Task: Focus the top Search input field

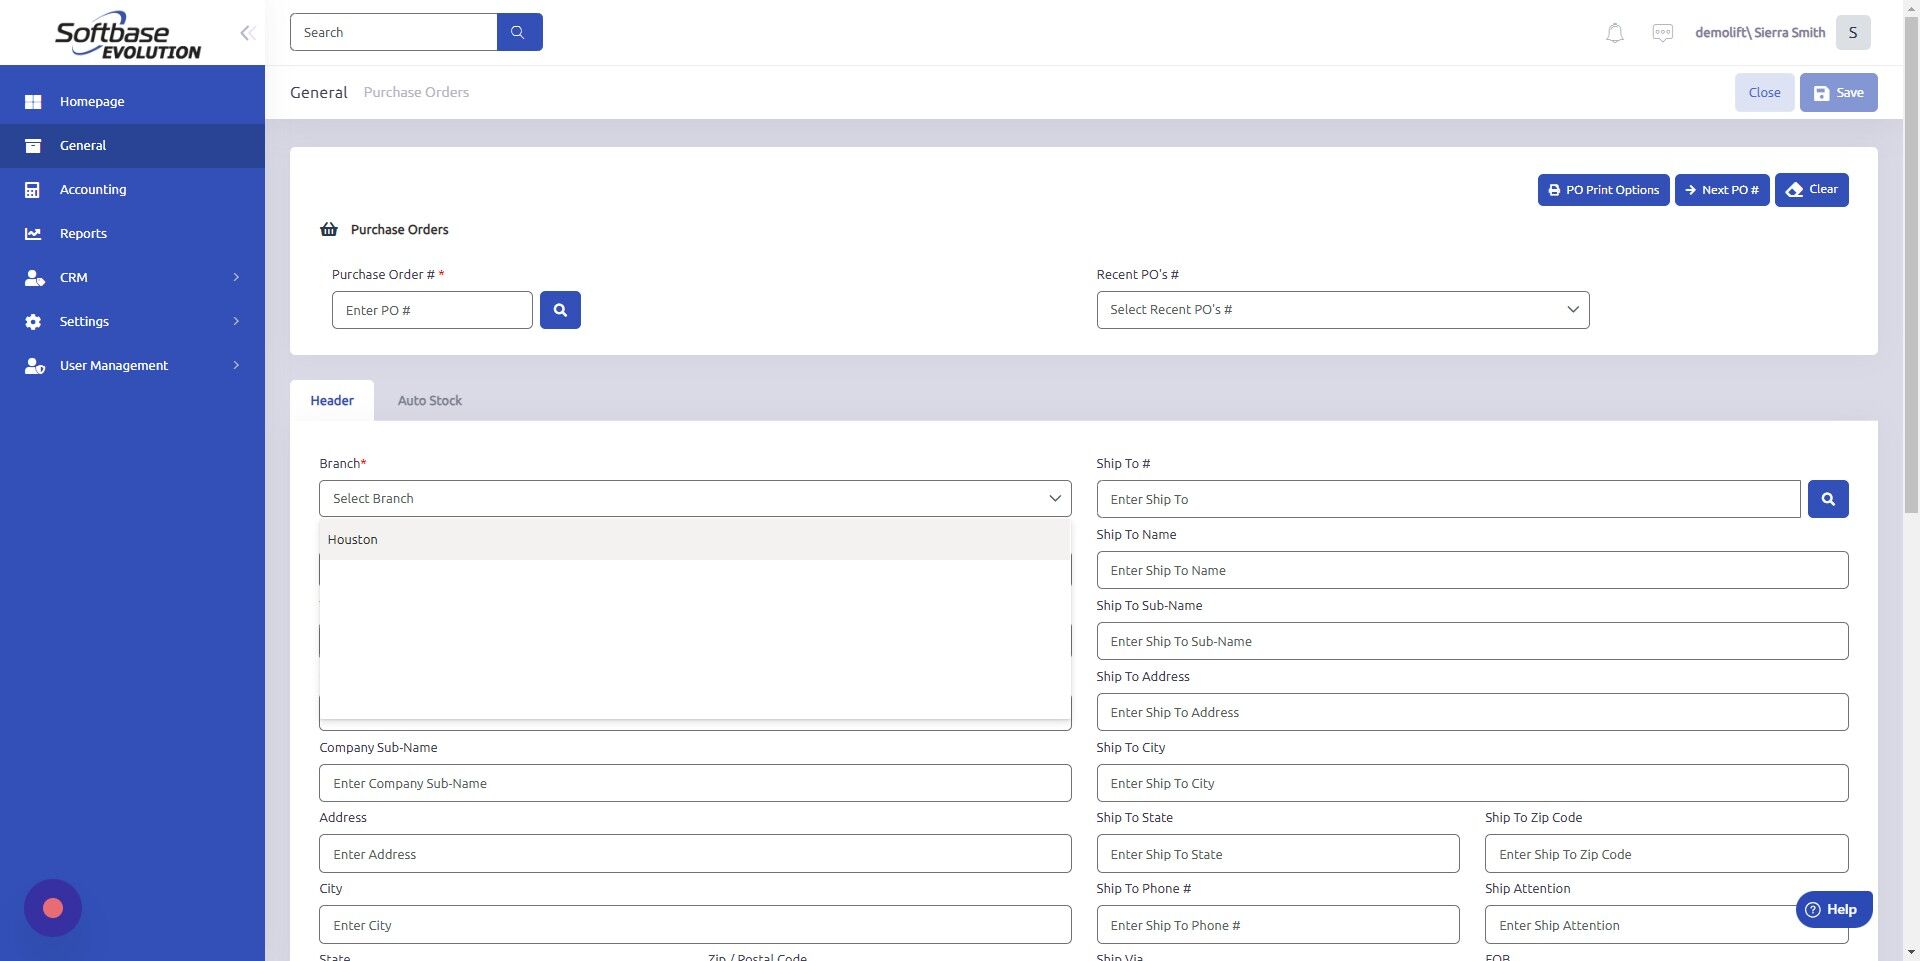Action: pos(393,32)
